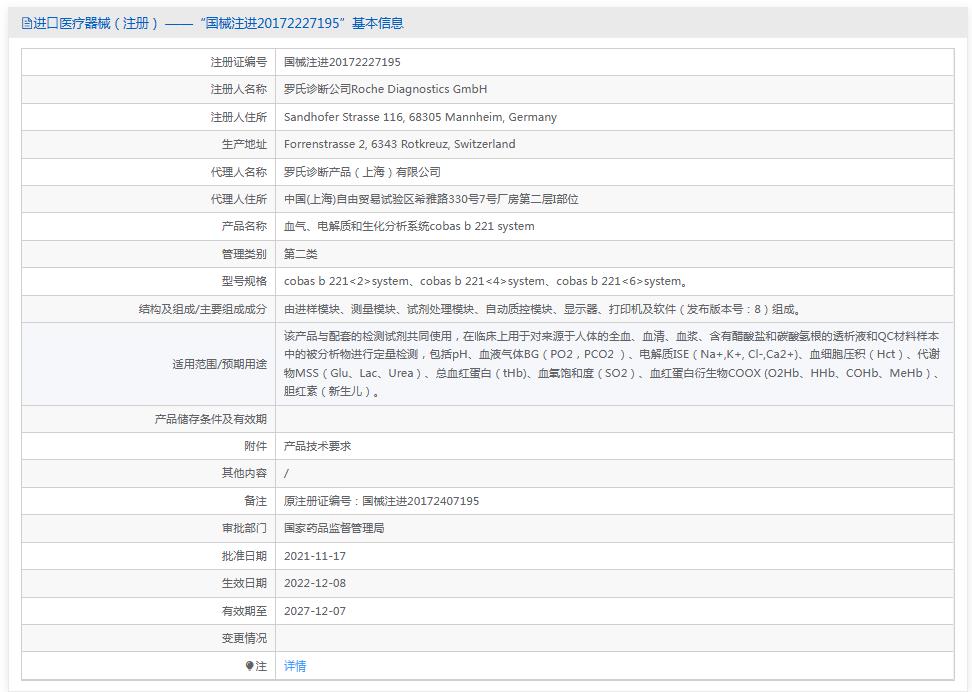Click the row label 备注

[x=255, y=501]
